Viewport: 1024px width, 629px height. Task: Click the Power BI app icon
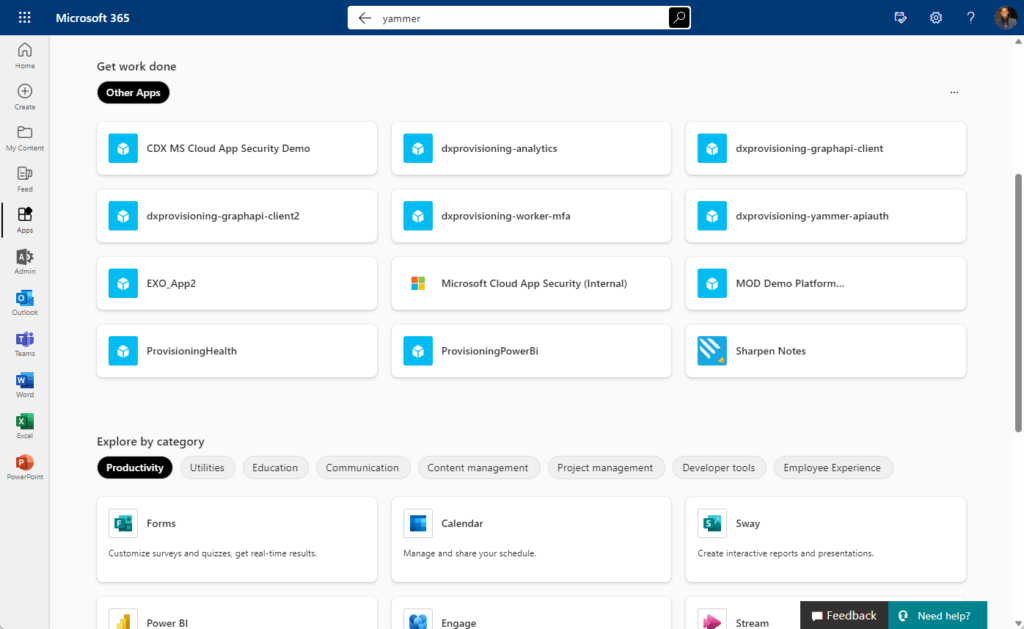[123, 621]
